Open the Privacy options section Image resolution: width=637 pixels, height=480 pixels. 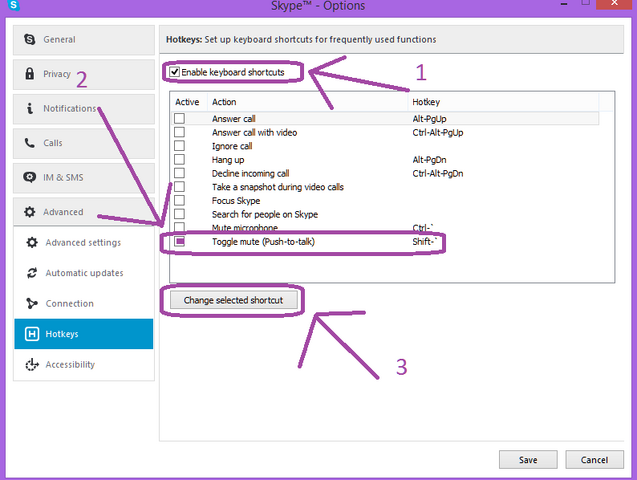(x=84, y=74)
